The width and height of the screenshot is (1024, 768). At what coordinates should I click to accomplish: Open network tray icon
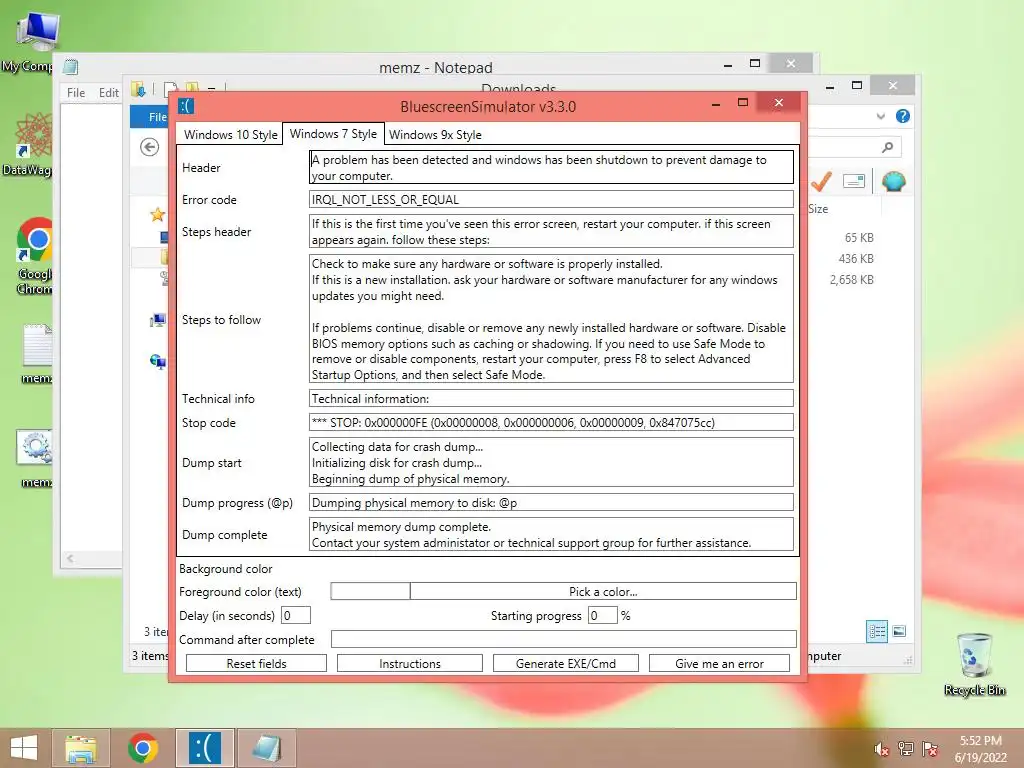pyautogui.click(x=905, y=748)
